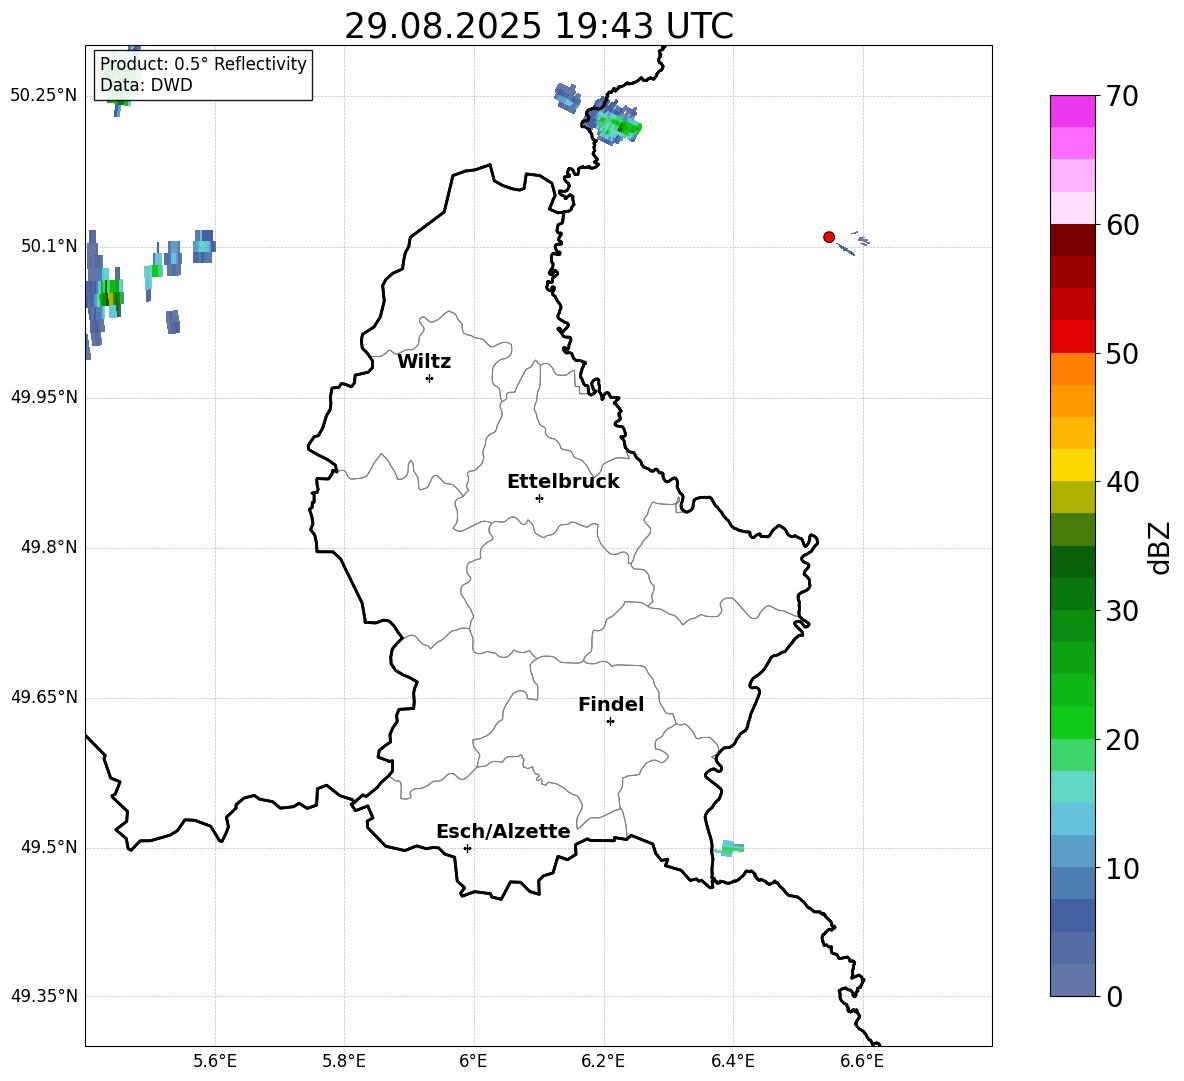Pick the yellow band just above 40 dBZ

1073,465
